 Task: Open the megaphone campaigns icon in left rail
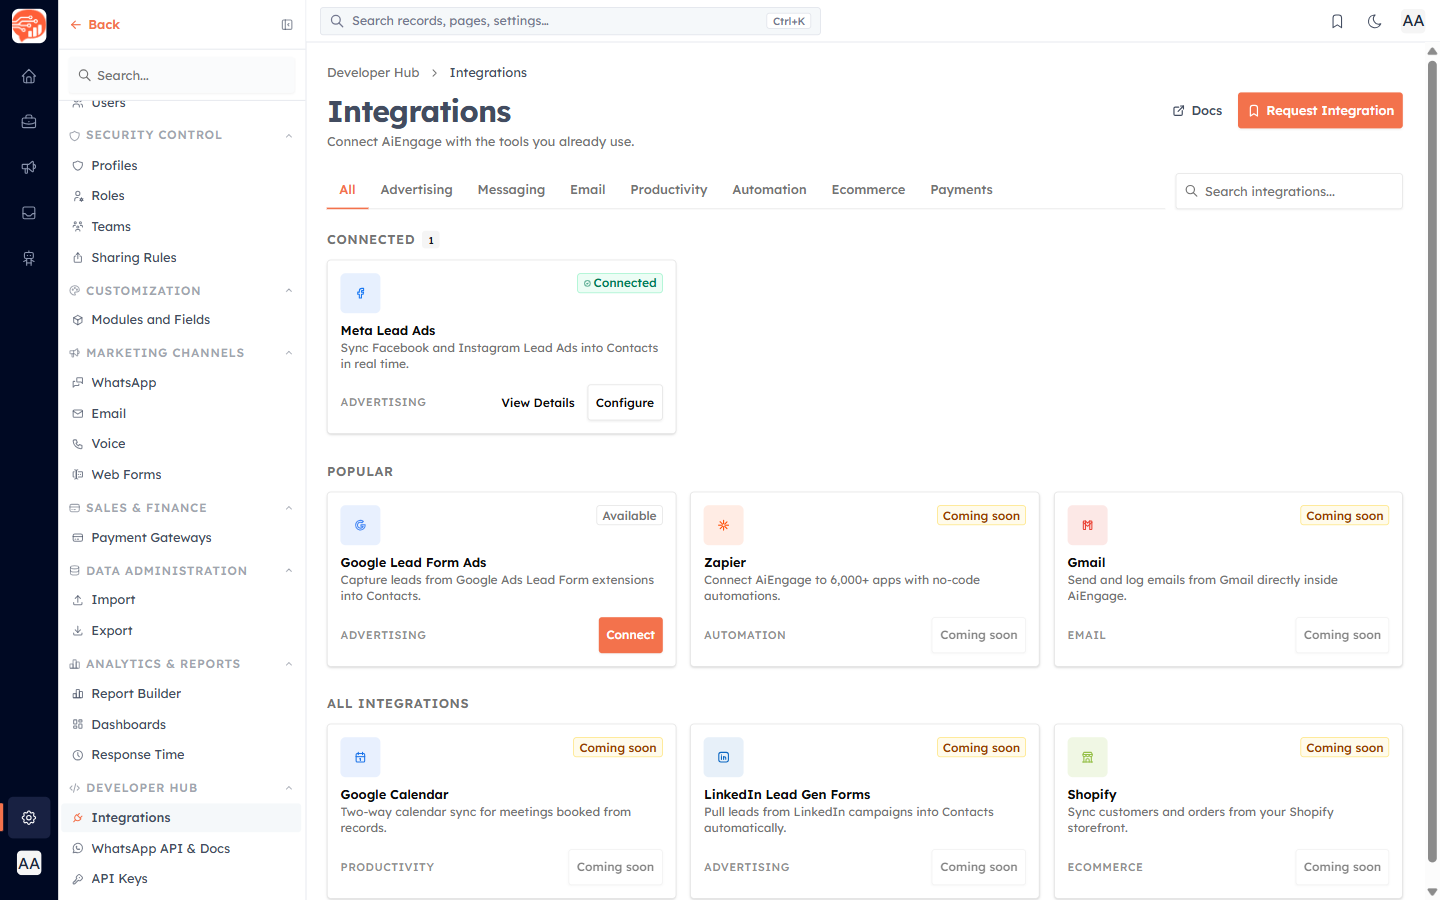tap(29, 167)
